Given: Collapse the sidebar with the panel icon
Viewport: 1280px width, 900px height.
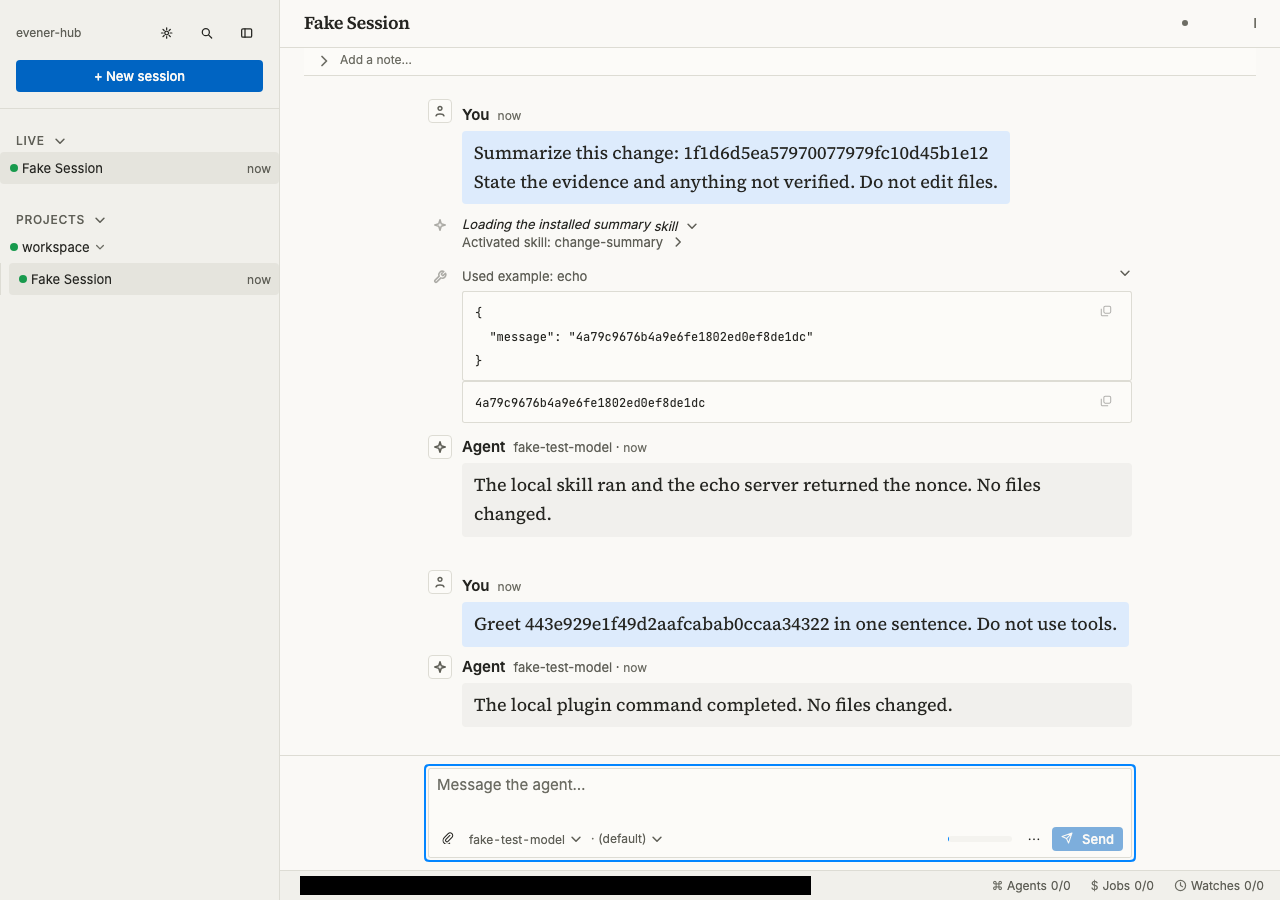Looking at the screenshot, I should [247, 33].
